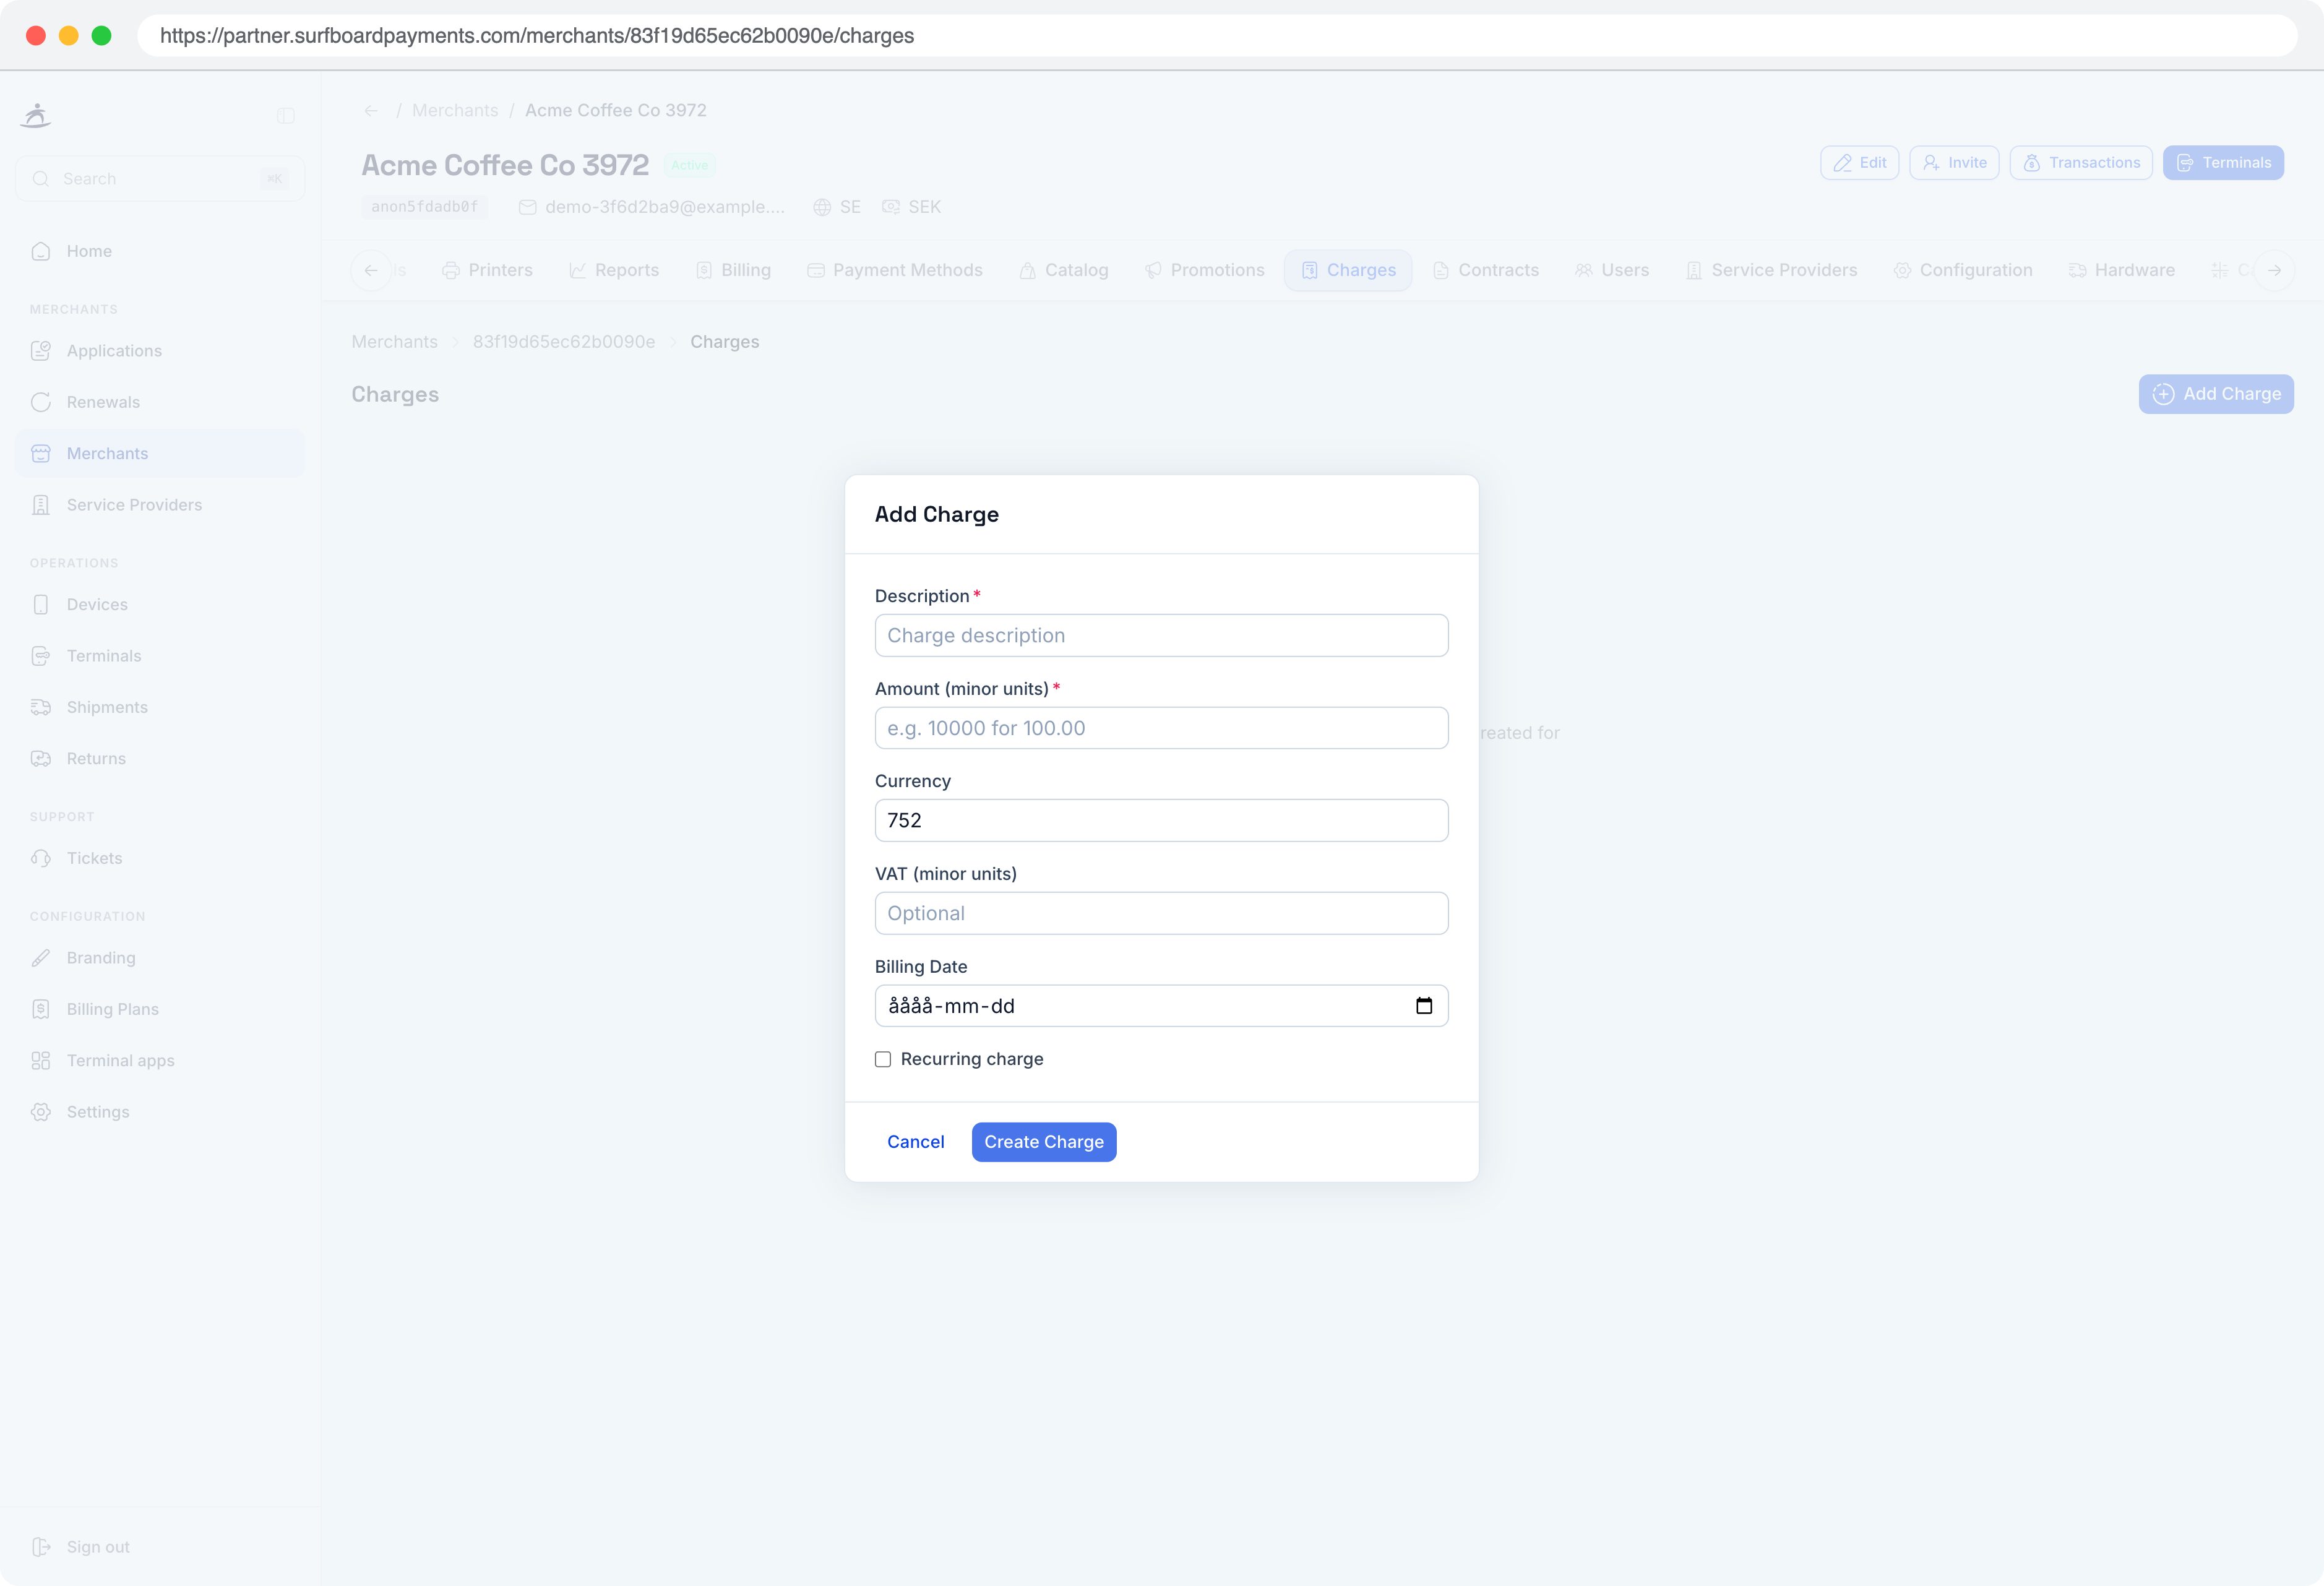The width and height of the screenshot is (2324, 1586).
Task: Click the currency icon next to SEK
Action: point(891,207)
